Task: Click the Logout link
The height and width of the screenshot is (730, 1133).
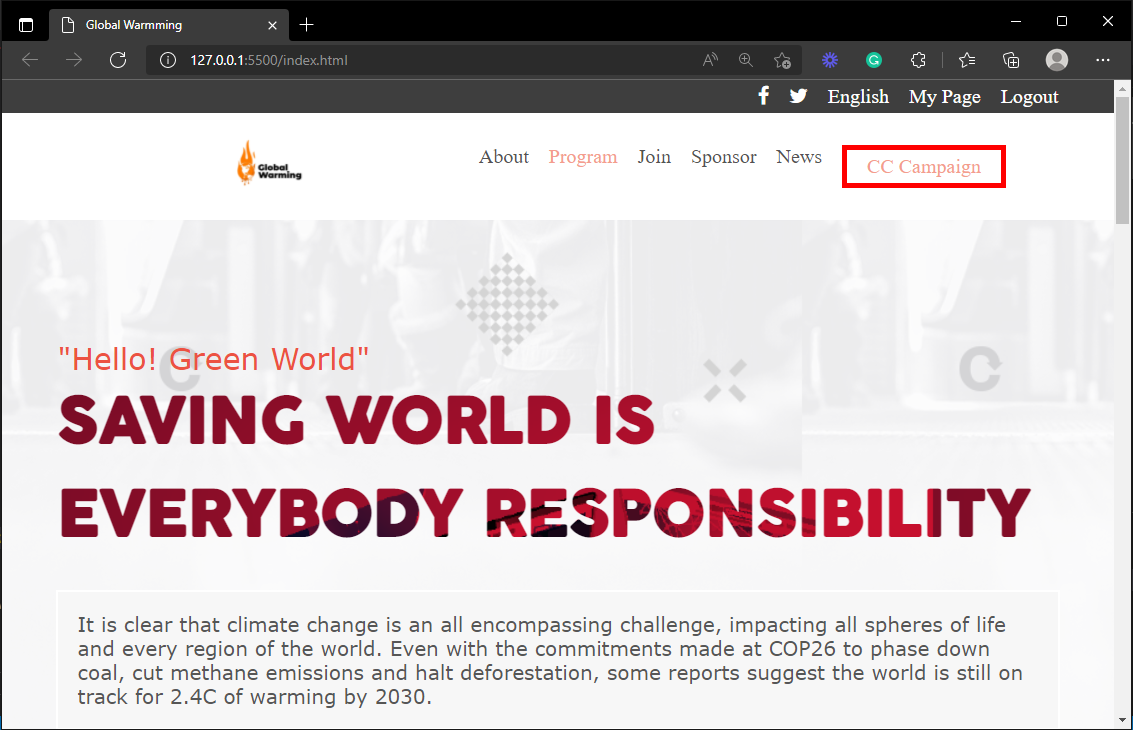Action: click(x=1029, y=97)
